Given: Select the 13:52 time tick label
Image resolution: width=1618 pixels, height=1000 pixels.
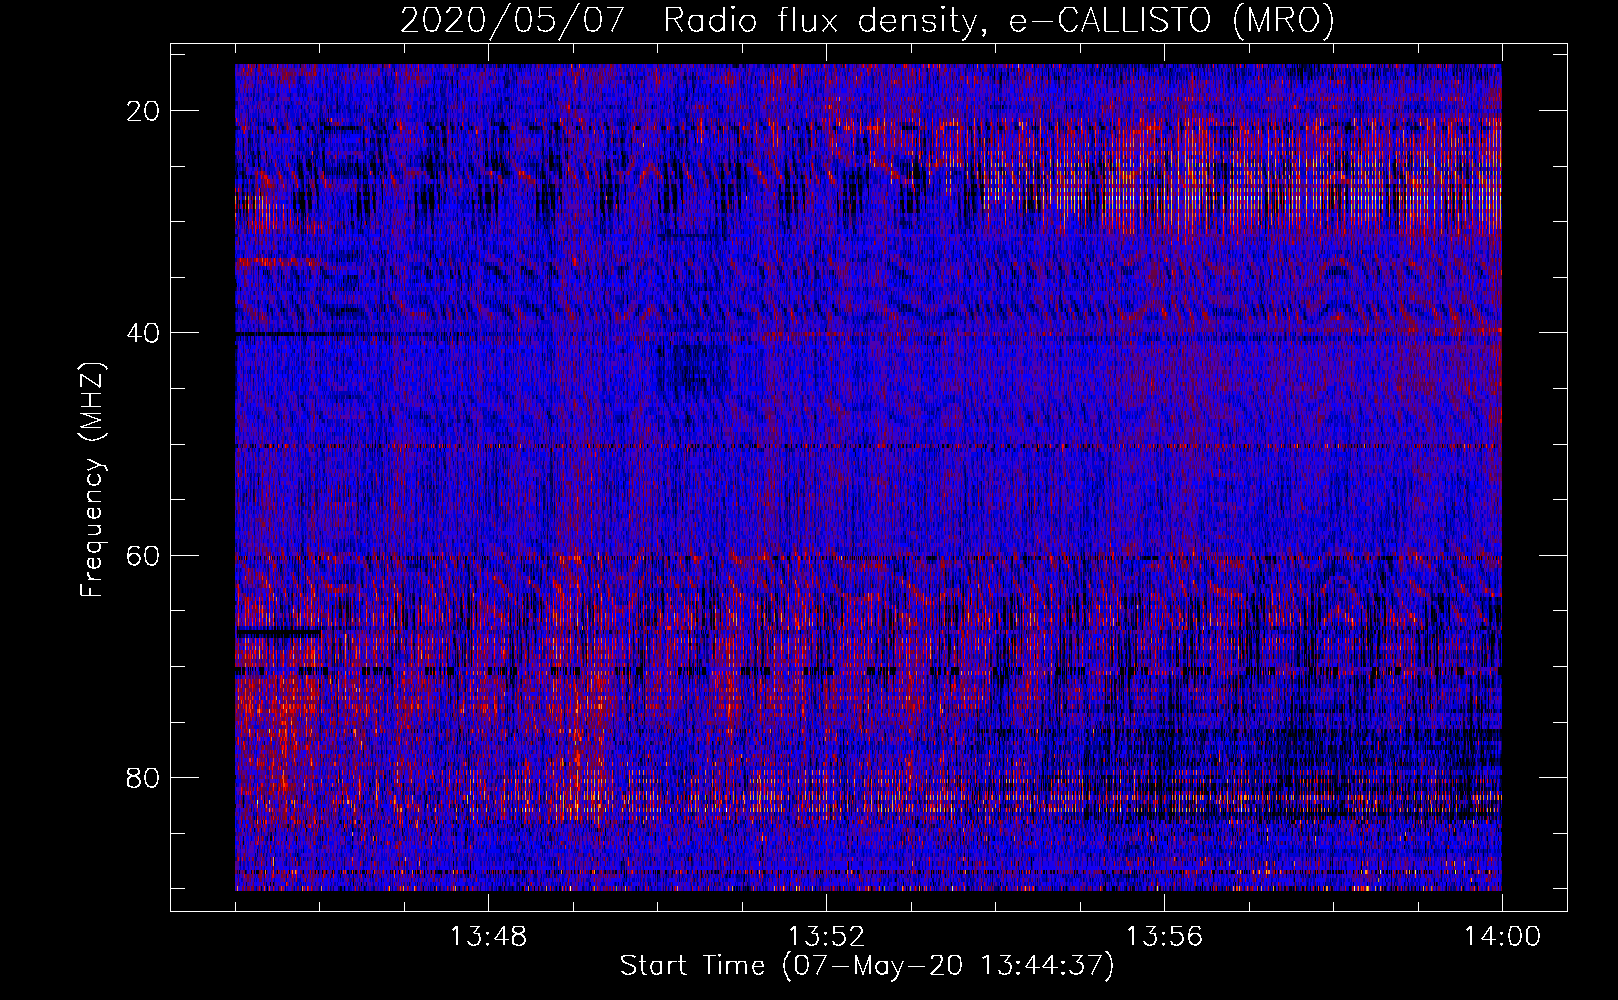Looking at the screenshot, I should coord(827,937).
